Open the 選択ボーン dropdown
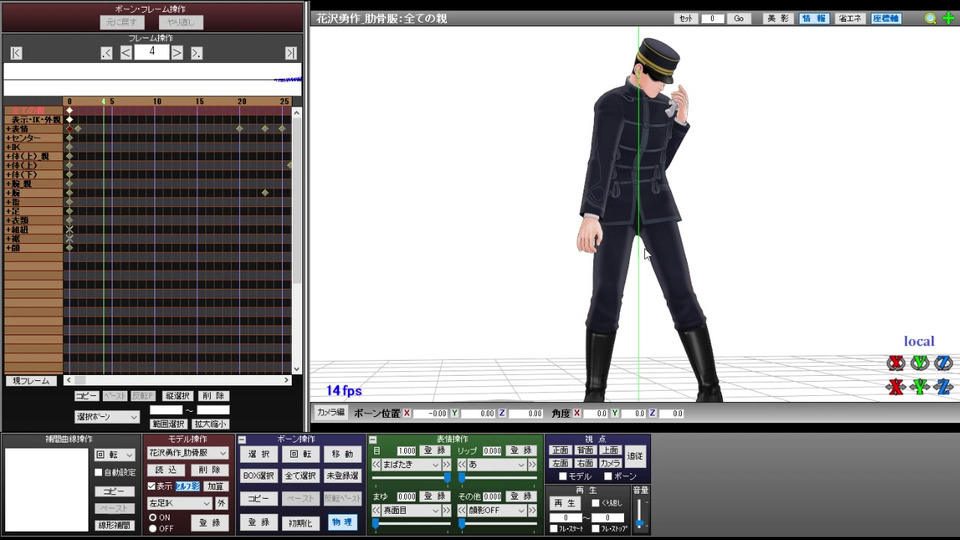The image size is (960, 540). 107,417
